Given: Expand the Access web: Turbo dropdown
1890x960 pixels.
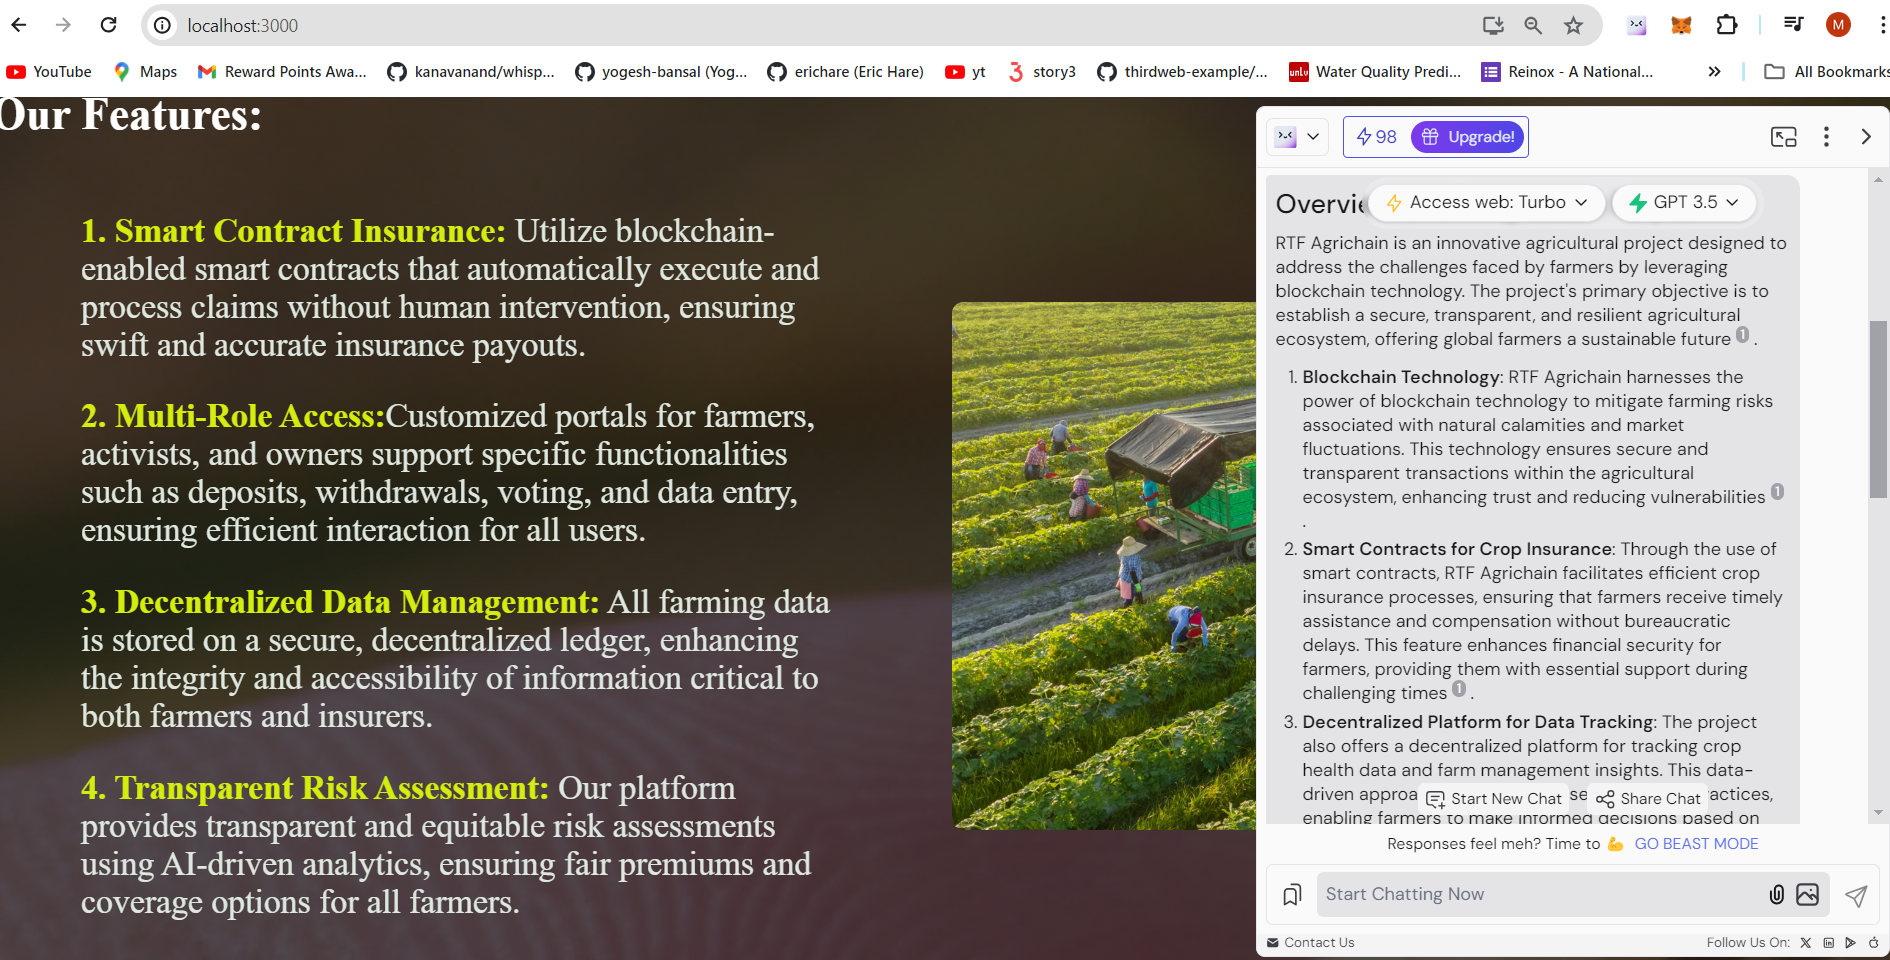Looking at the screenshot, I should coord(1485,202).
